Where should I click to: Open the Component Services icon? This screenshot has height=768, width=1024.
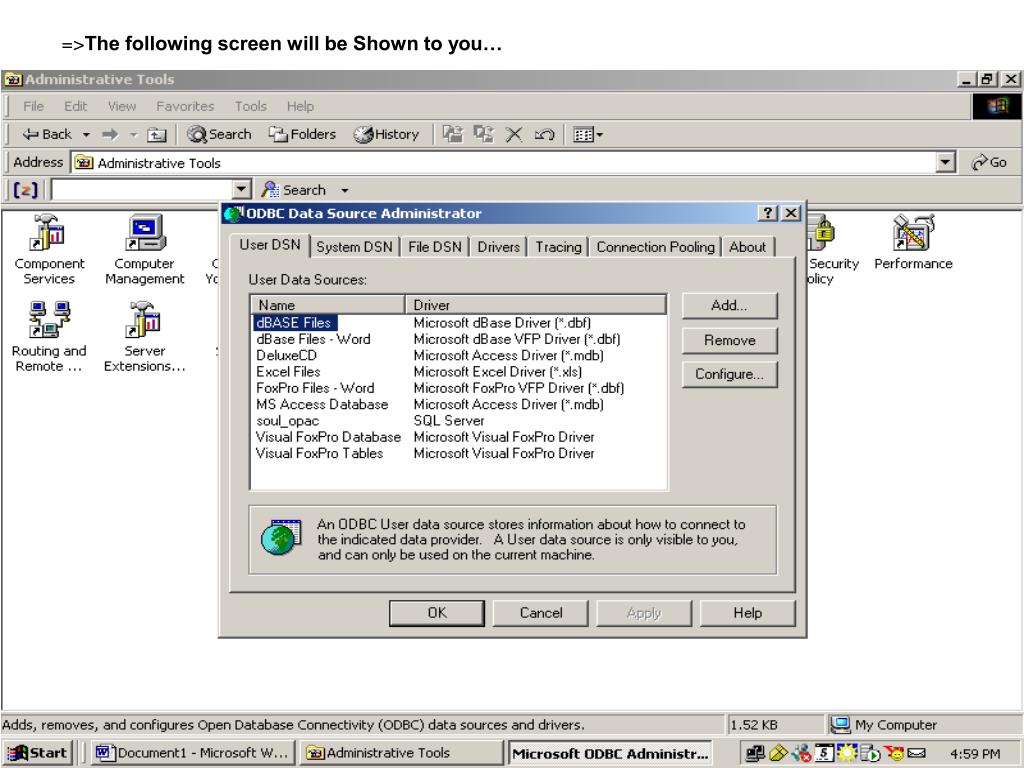pos(49,249)
